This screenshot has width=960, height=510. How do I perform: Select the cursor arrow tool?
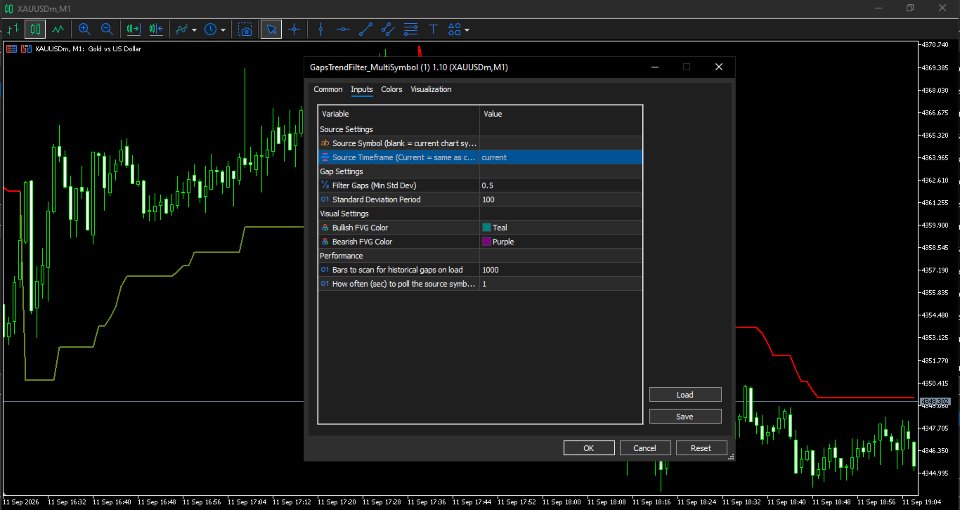point(271,29)
